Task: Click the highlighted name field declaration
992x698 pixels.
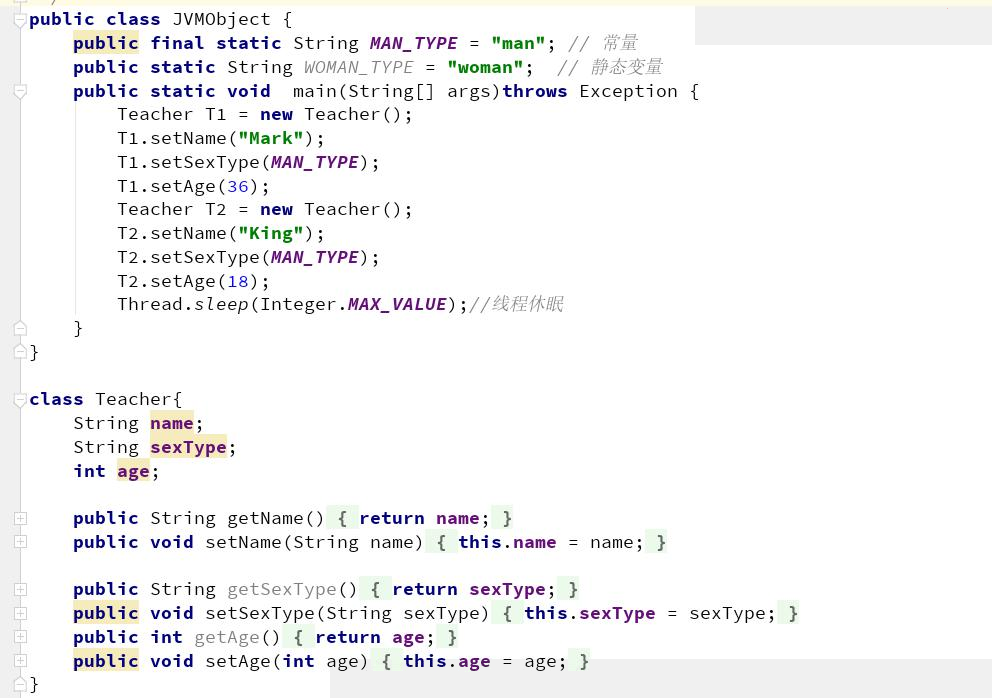Action: (171, 423)
